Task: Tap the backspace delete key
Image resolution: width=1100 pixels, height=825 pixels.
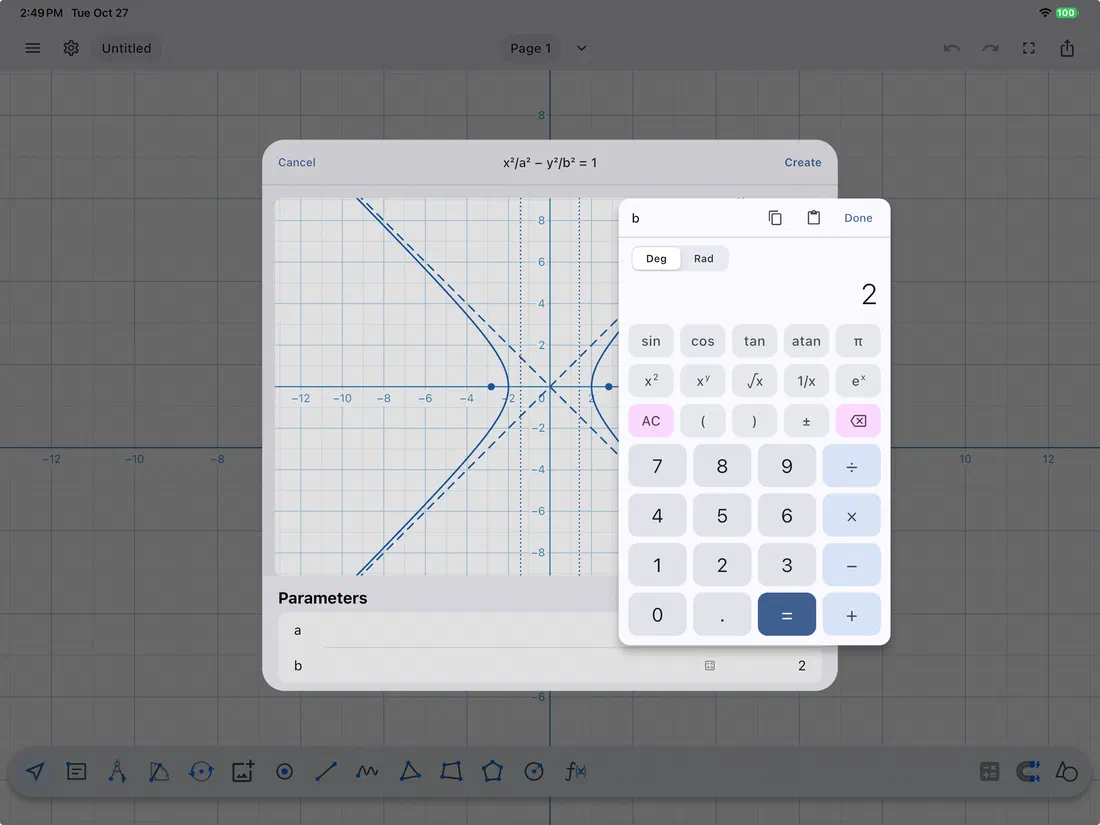Action: tap(857, 421)
